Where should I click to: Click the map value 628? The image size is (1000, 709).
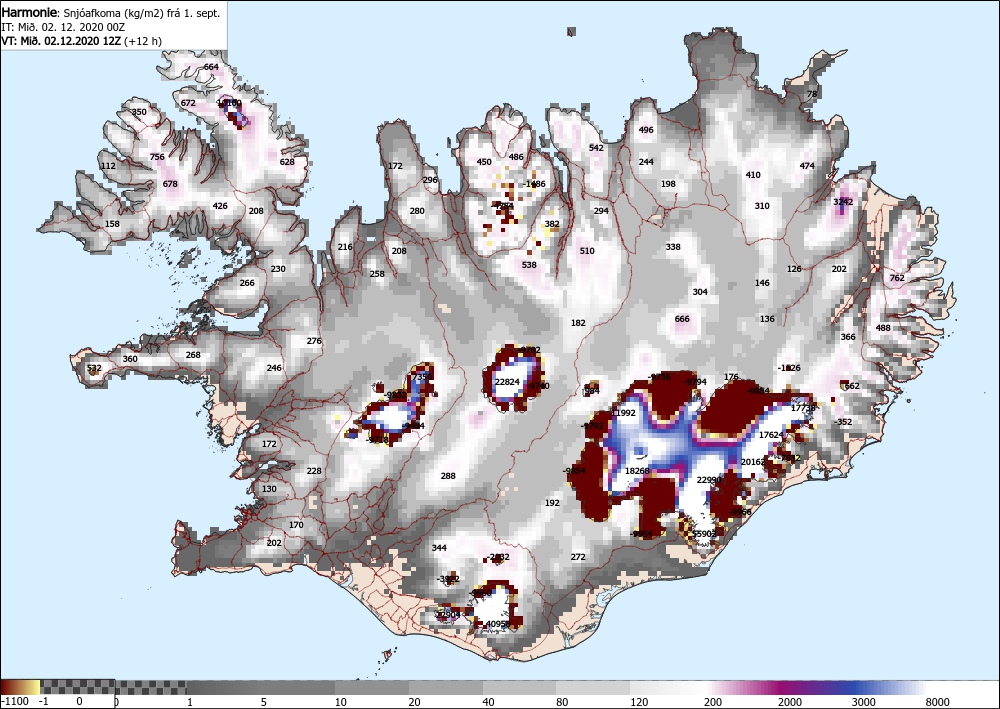pos(288,162)
